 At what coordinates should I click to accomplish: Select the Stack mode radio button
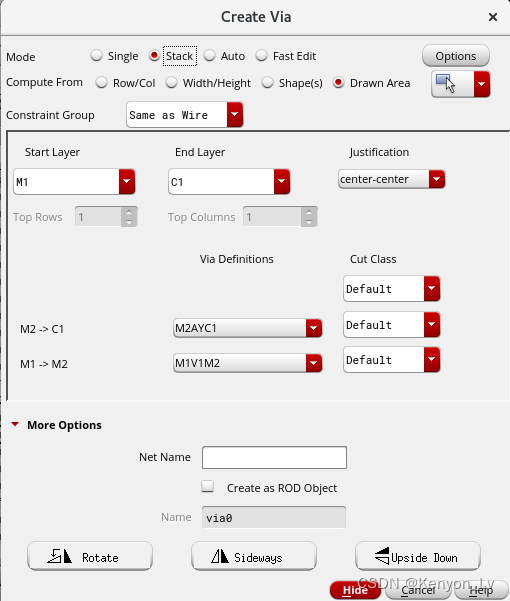pyautogui.click(x=154, y=56)
